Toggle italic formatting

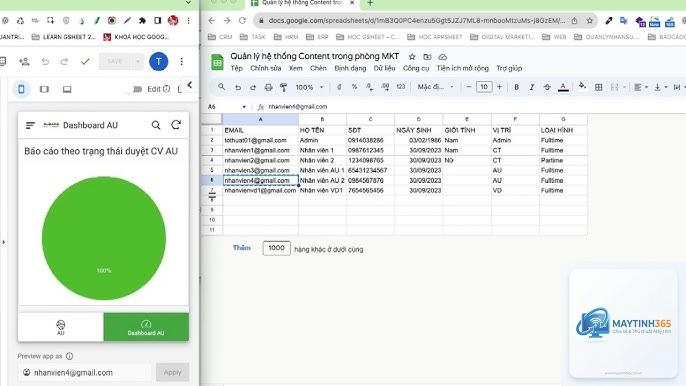click(532, 88)
